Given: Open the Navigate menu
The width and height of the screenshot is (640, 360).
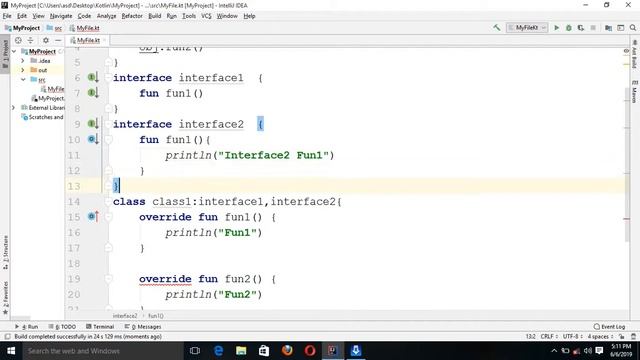Looking at the screenshot, I should tap(61, 16).
